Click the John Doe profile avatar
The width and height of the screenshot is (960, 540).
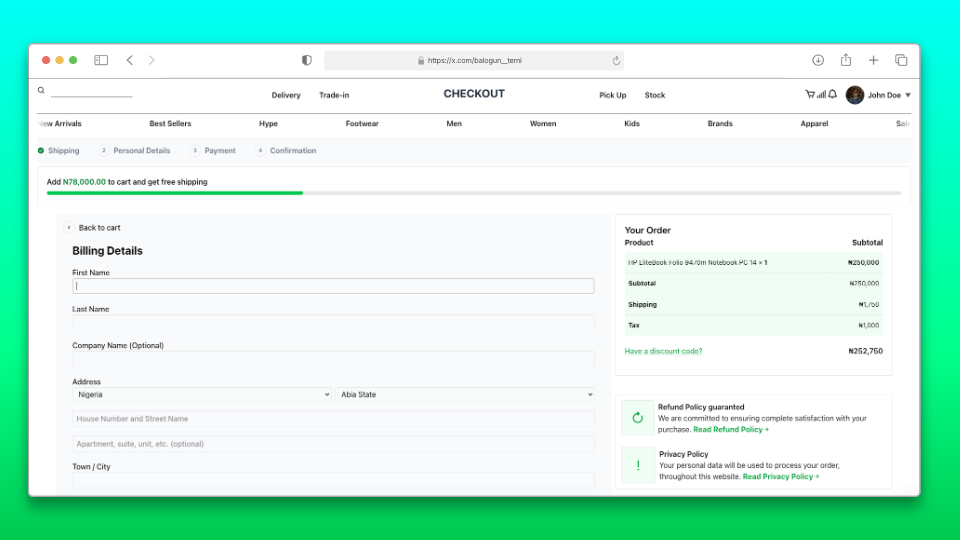(854, 95)
